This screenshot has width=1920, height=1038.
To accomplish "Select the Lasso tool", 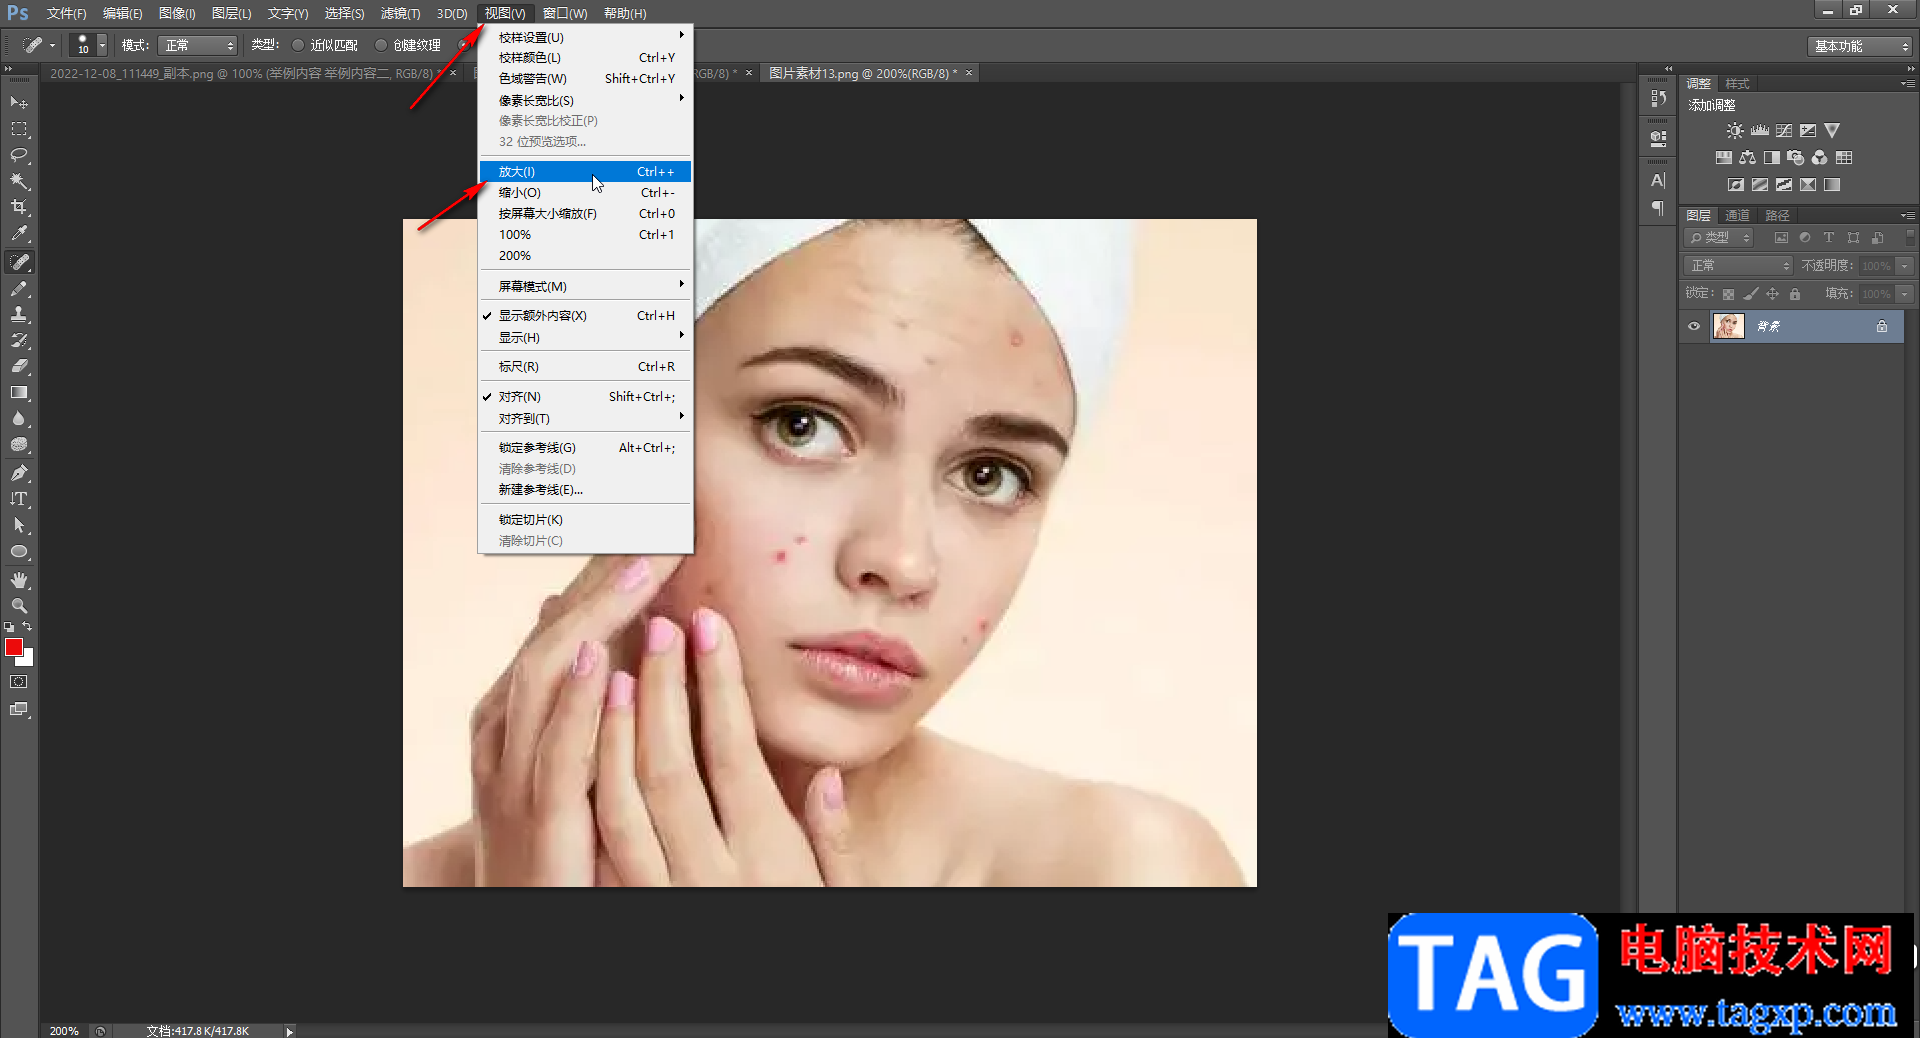I will tap(19, 155).
